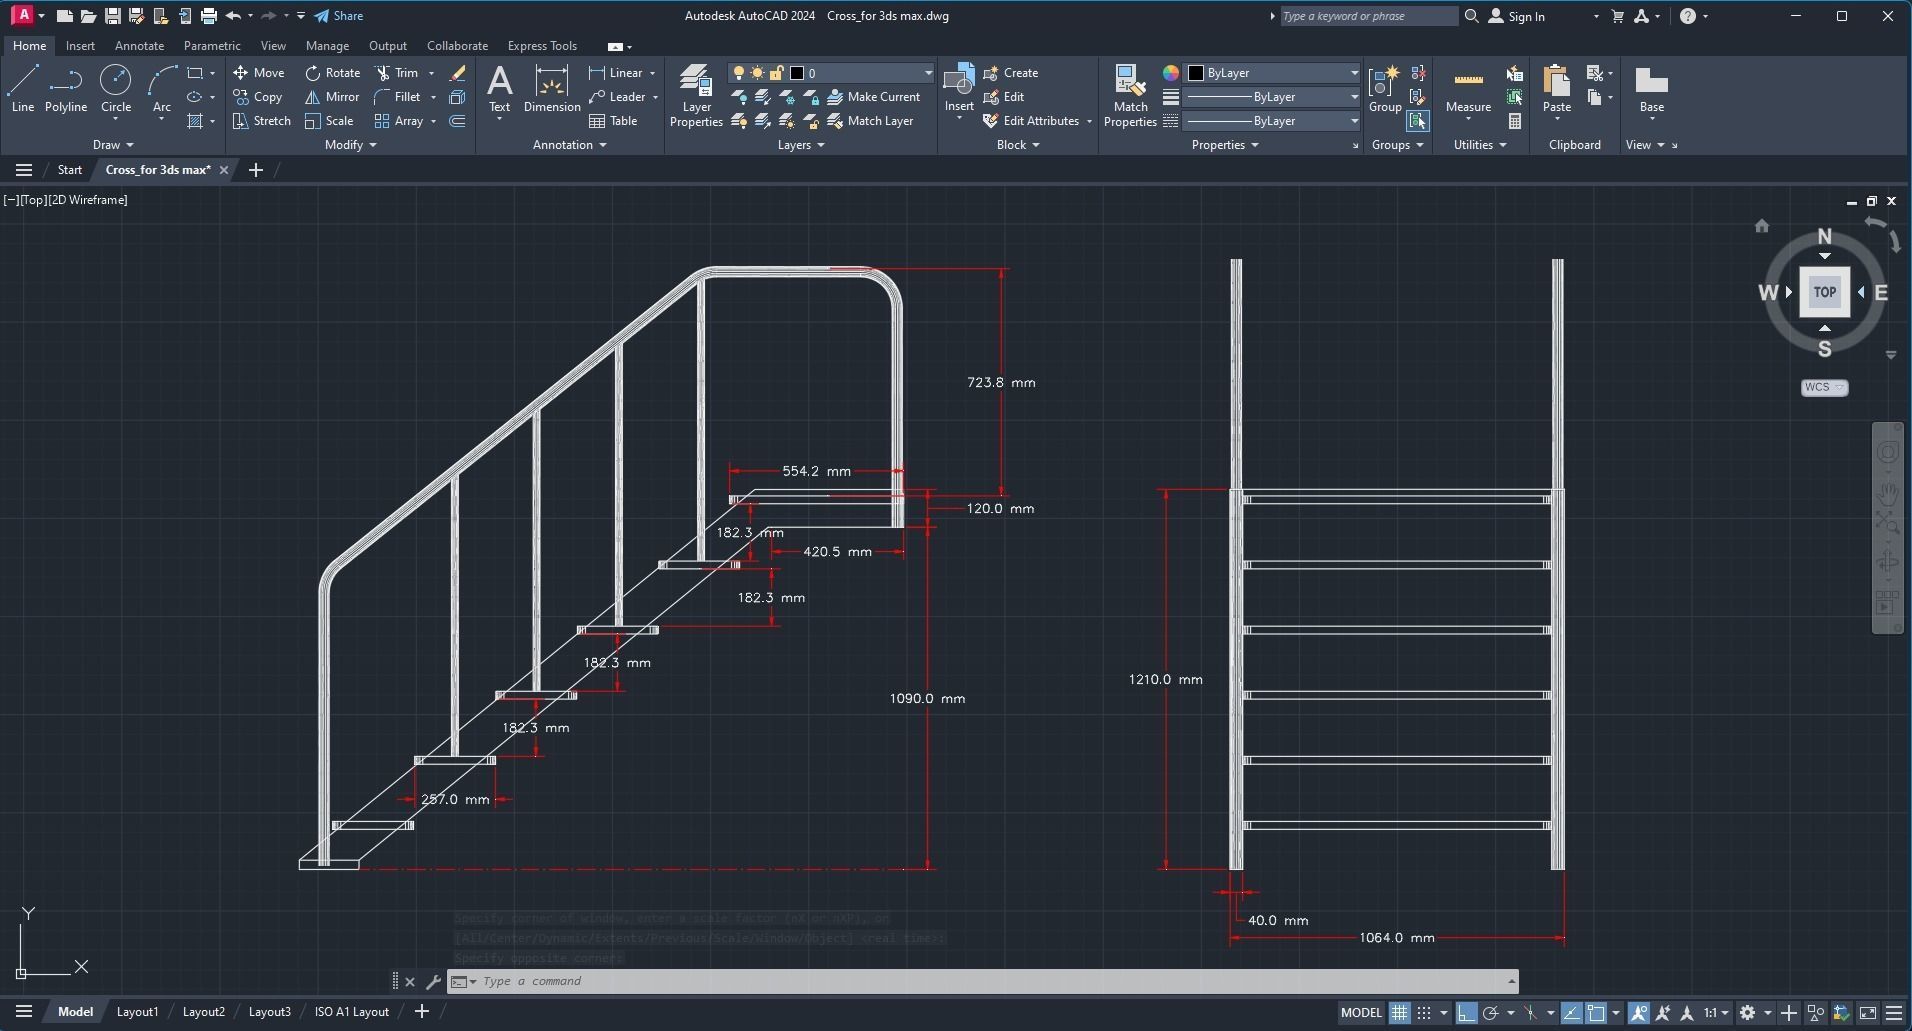This screenshot has width=1912, height=1031.
Task: Click the search keyword input box
Action: pyautogui.click(x=1367, y=16)
